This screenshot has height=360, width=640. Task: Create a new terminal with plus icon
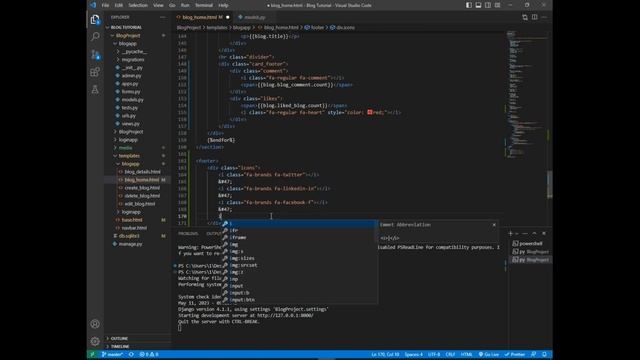511,233
